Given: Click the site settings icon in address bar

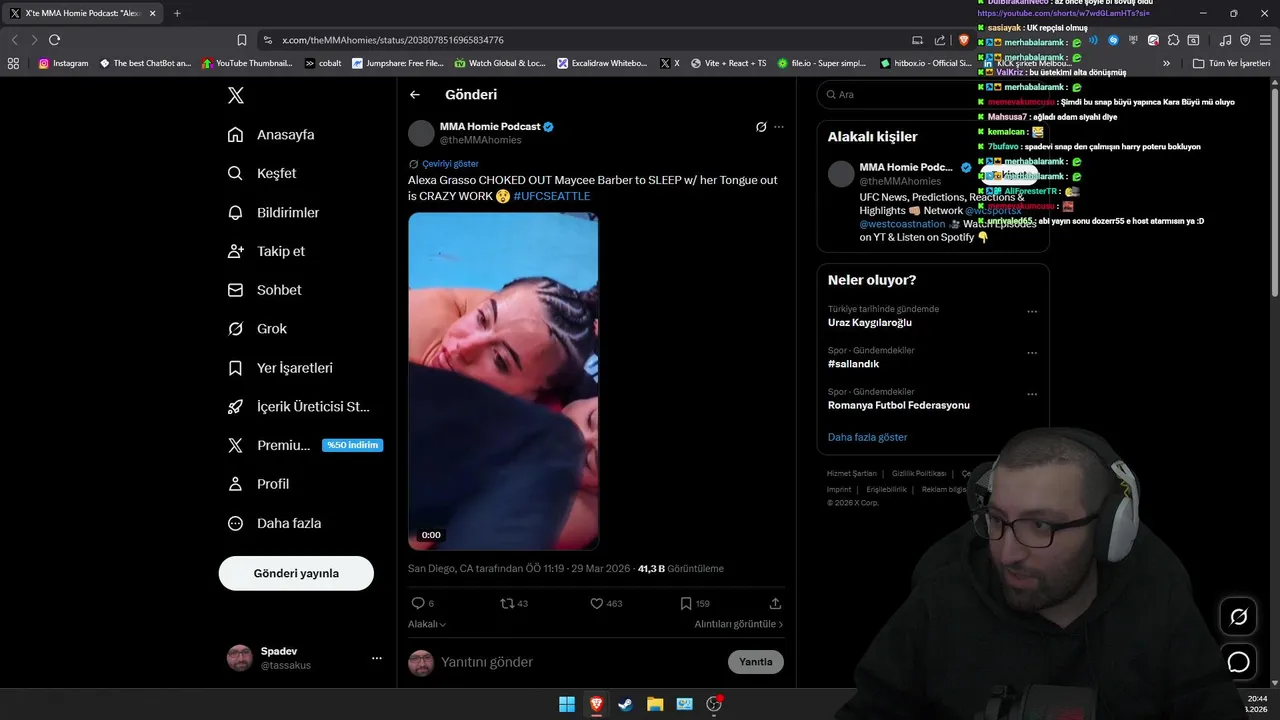Looking at the screenshot, I should tap(267, 40).
